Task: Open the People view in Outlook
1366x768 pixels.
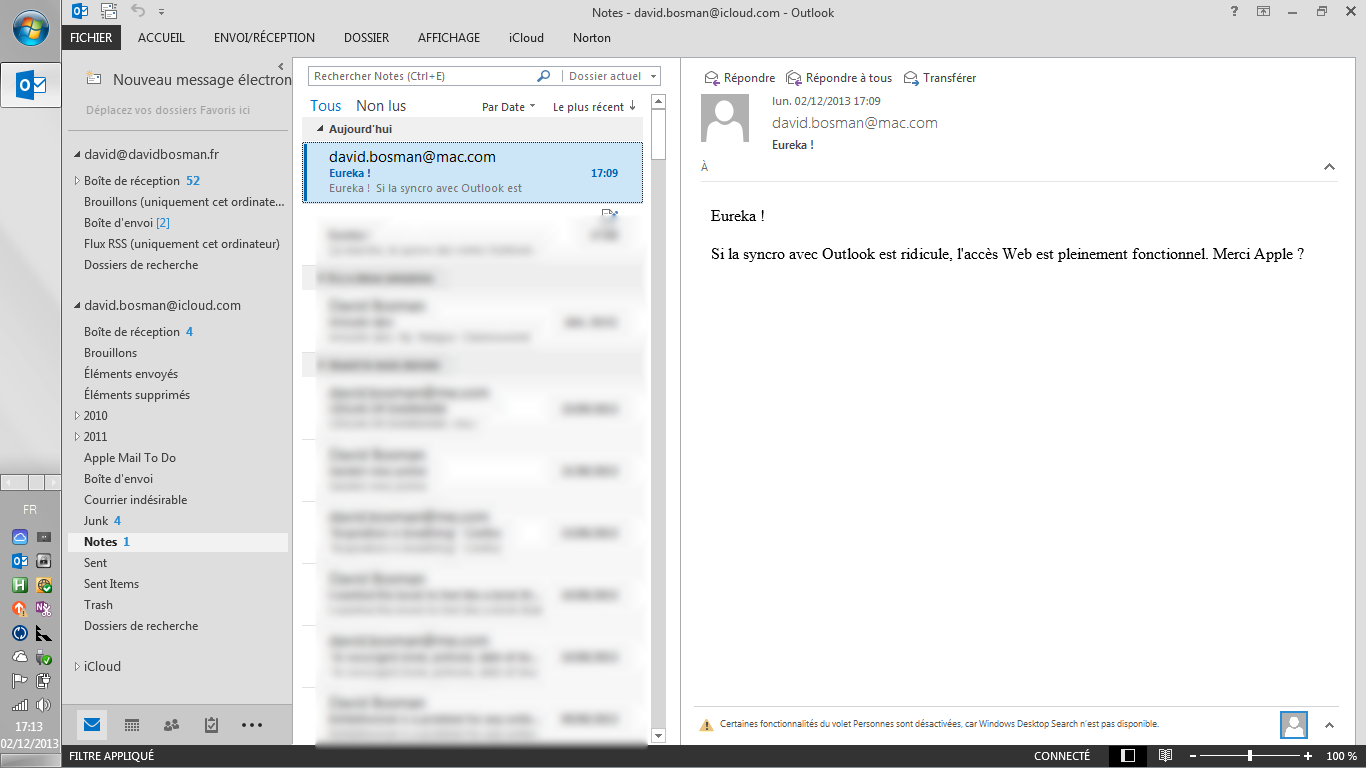Action: point(172,725)
